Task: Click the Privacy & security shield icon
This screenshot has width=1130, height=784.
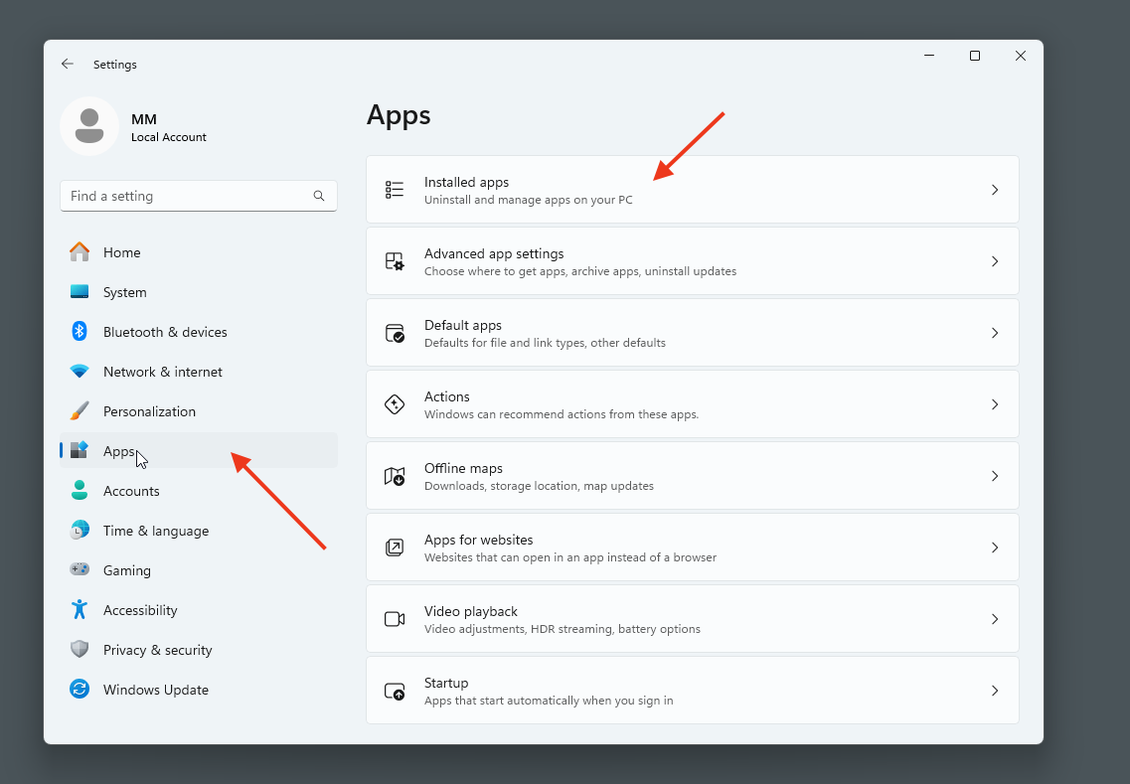Action: coord(79,649)
